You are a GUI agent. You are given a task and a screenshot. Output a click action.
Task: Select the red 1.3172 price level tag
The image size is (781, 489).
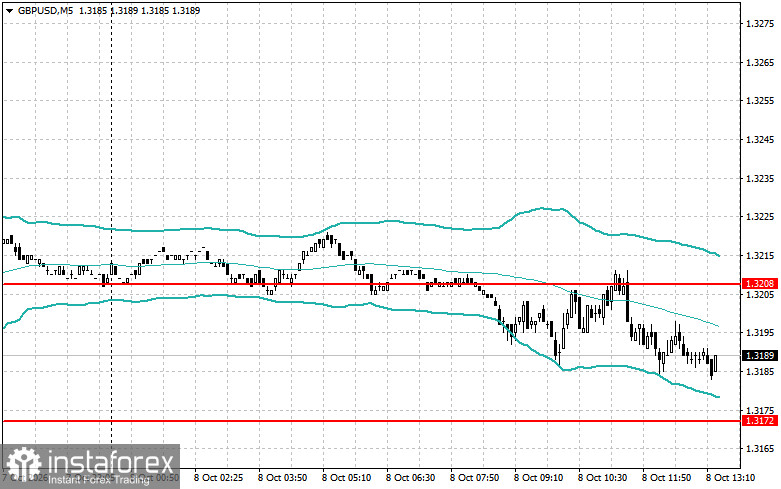(760, 421)
